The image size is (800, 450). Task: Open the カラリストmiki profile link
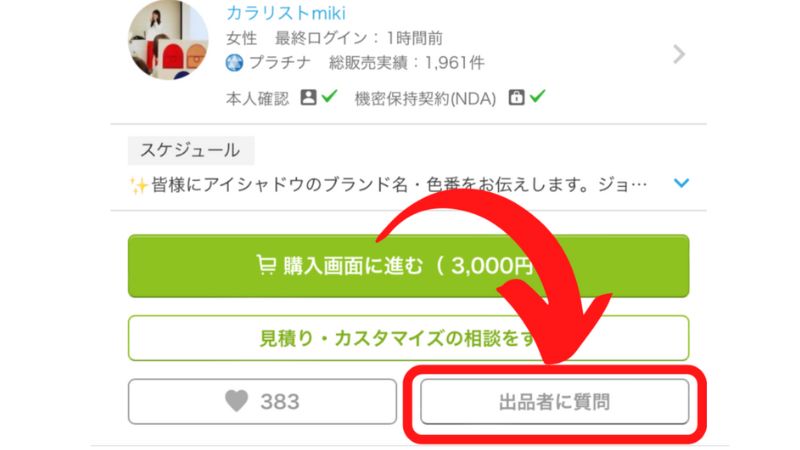[286, 13]
